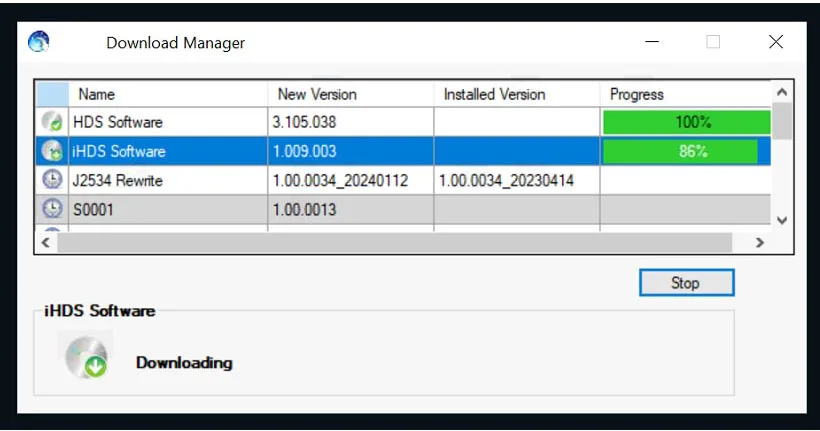
Task: Click the vertical scrollbar thumb
Action: tap(782, 121)
